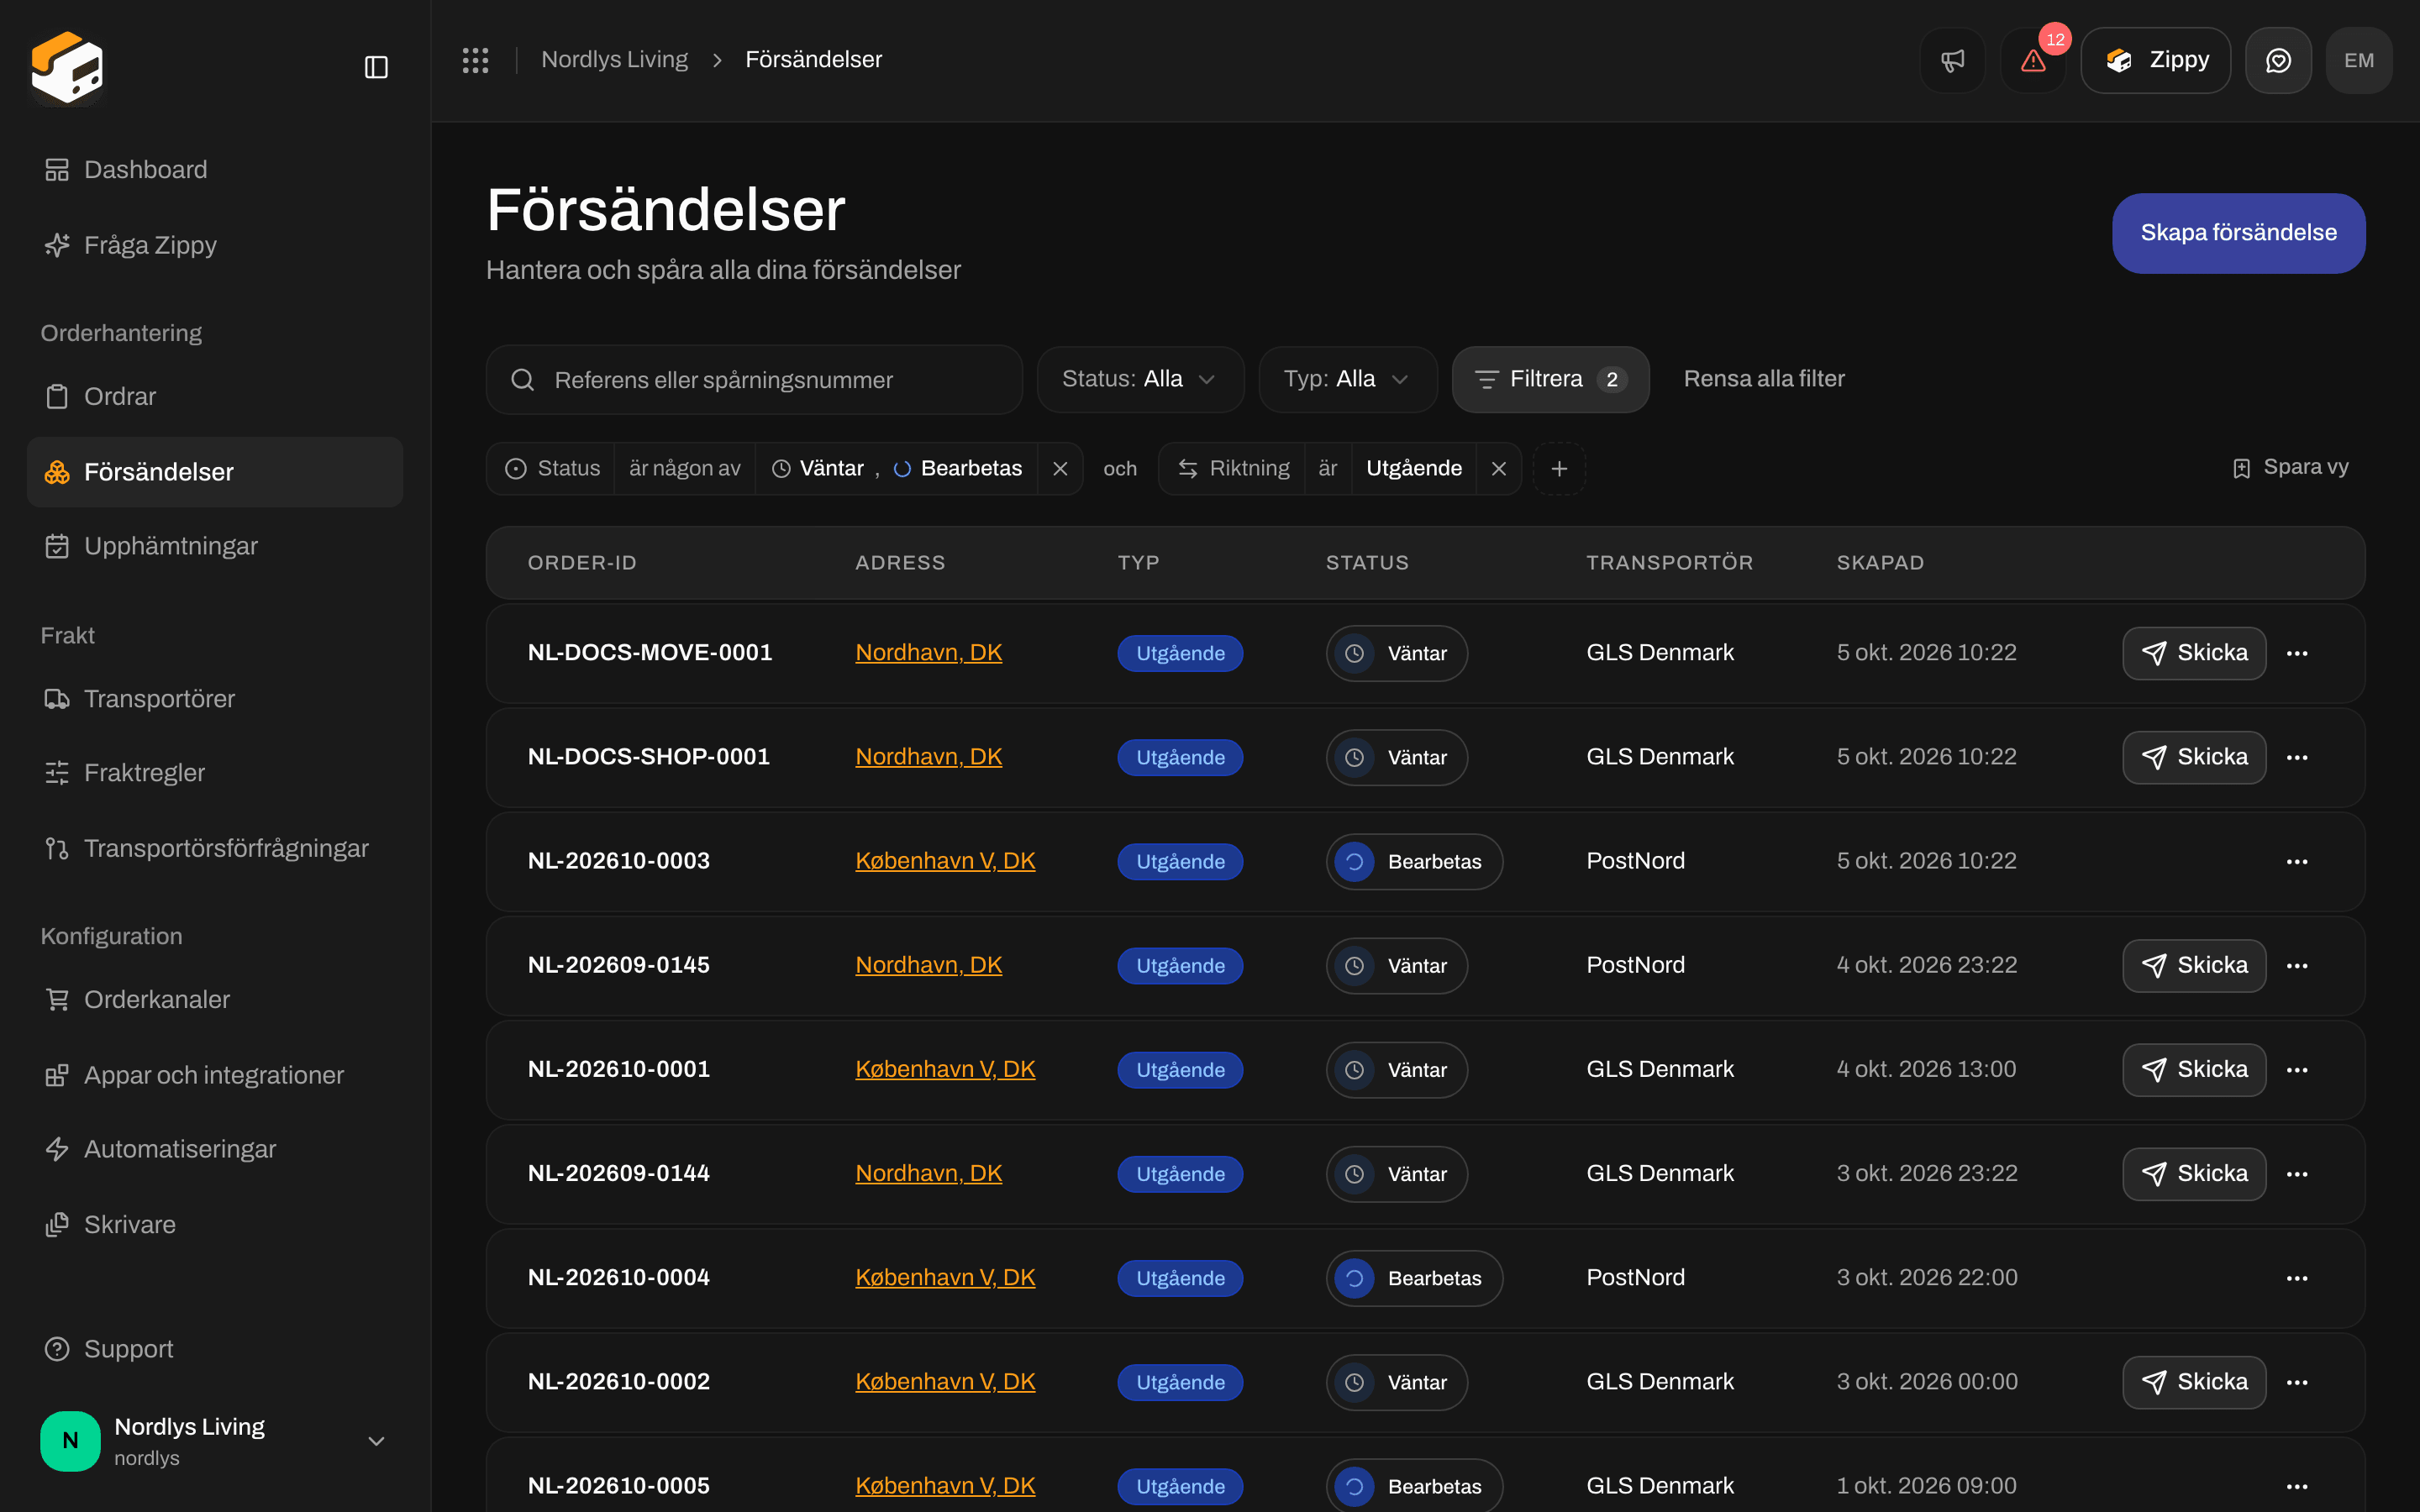Collapse the sidebar with the panel icon
Image resolution: width=2420 pixels, height=1512 pixels.
coord(376,67)
